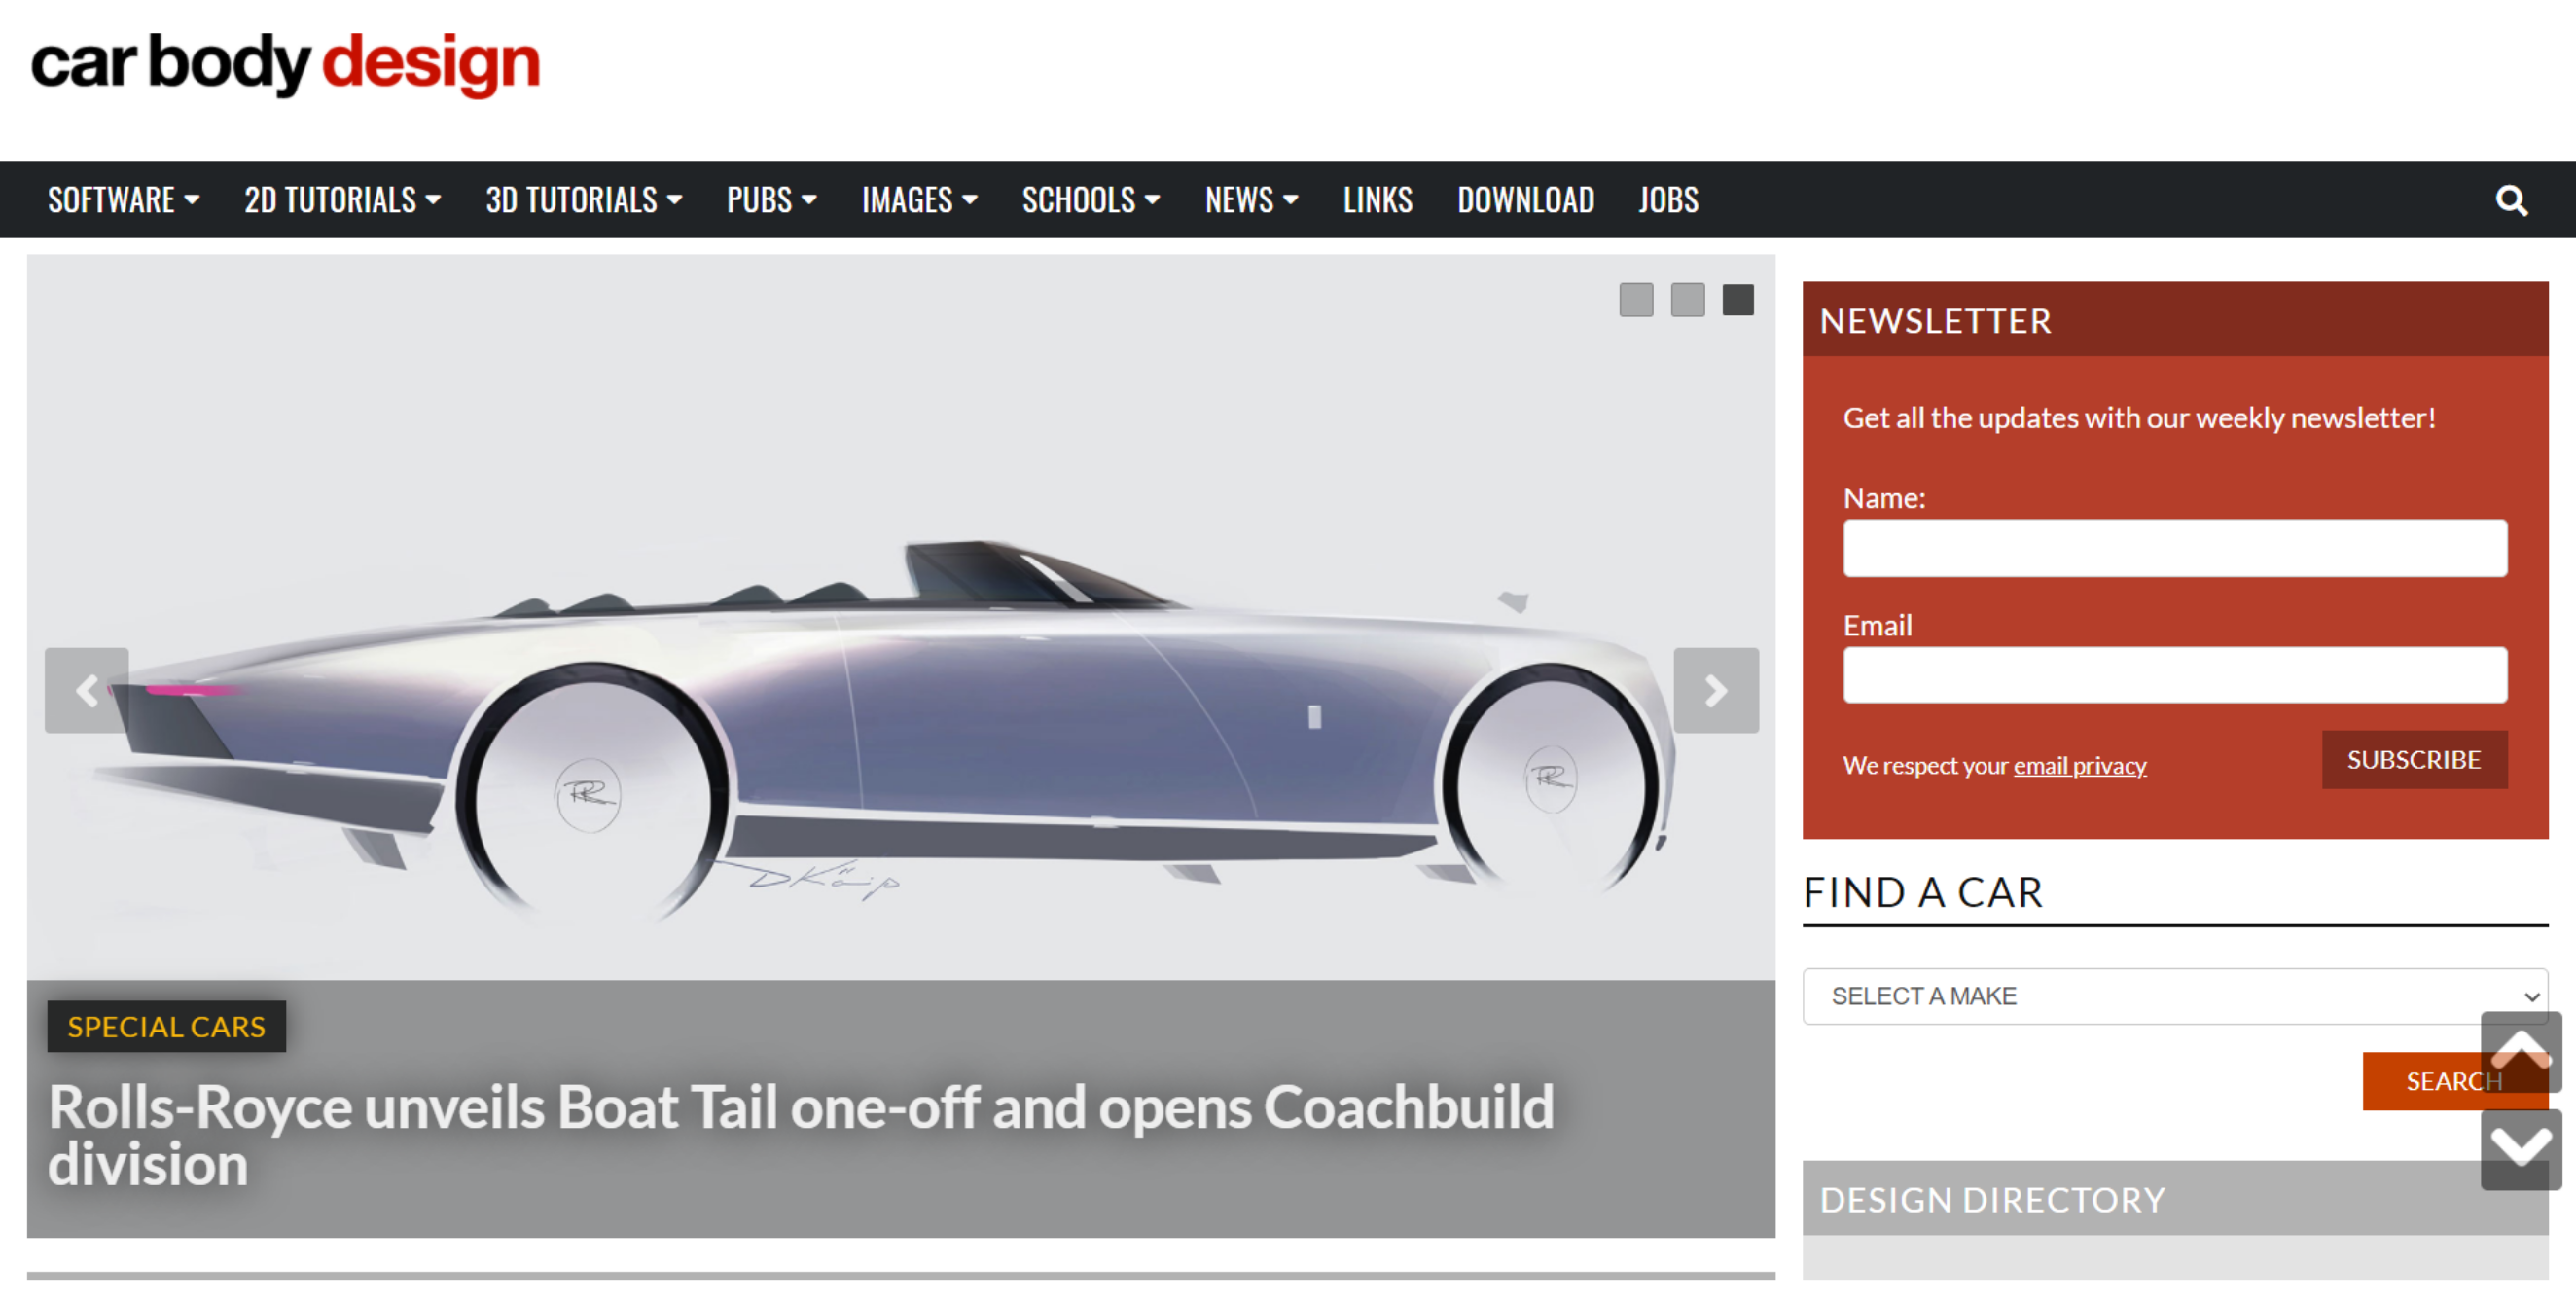Focus the newsletter Name field

tap(2175, 548)
